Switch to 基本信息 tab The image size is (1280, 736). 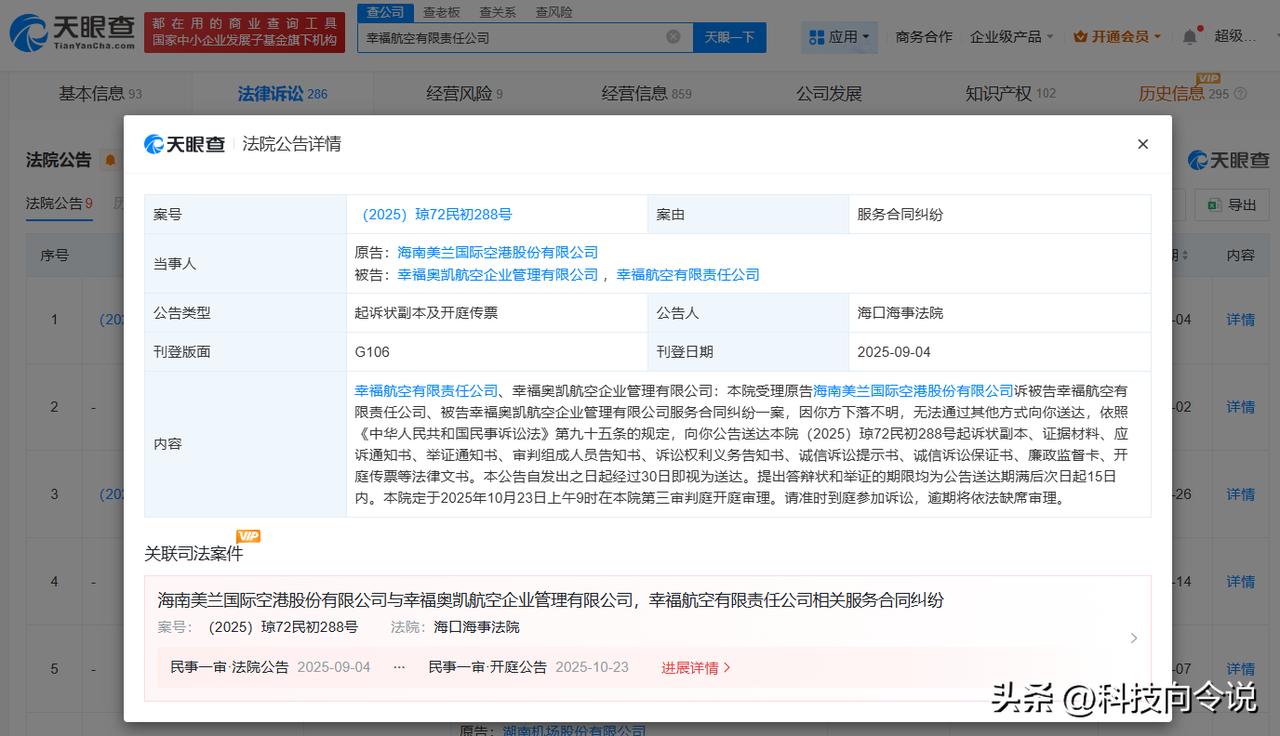point(100,93)
